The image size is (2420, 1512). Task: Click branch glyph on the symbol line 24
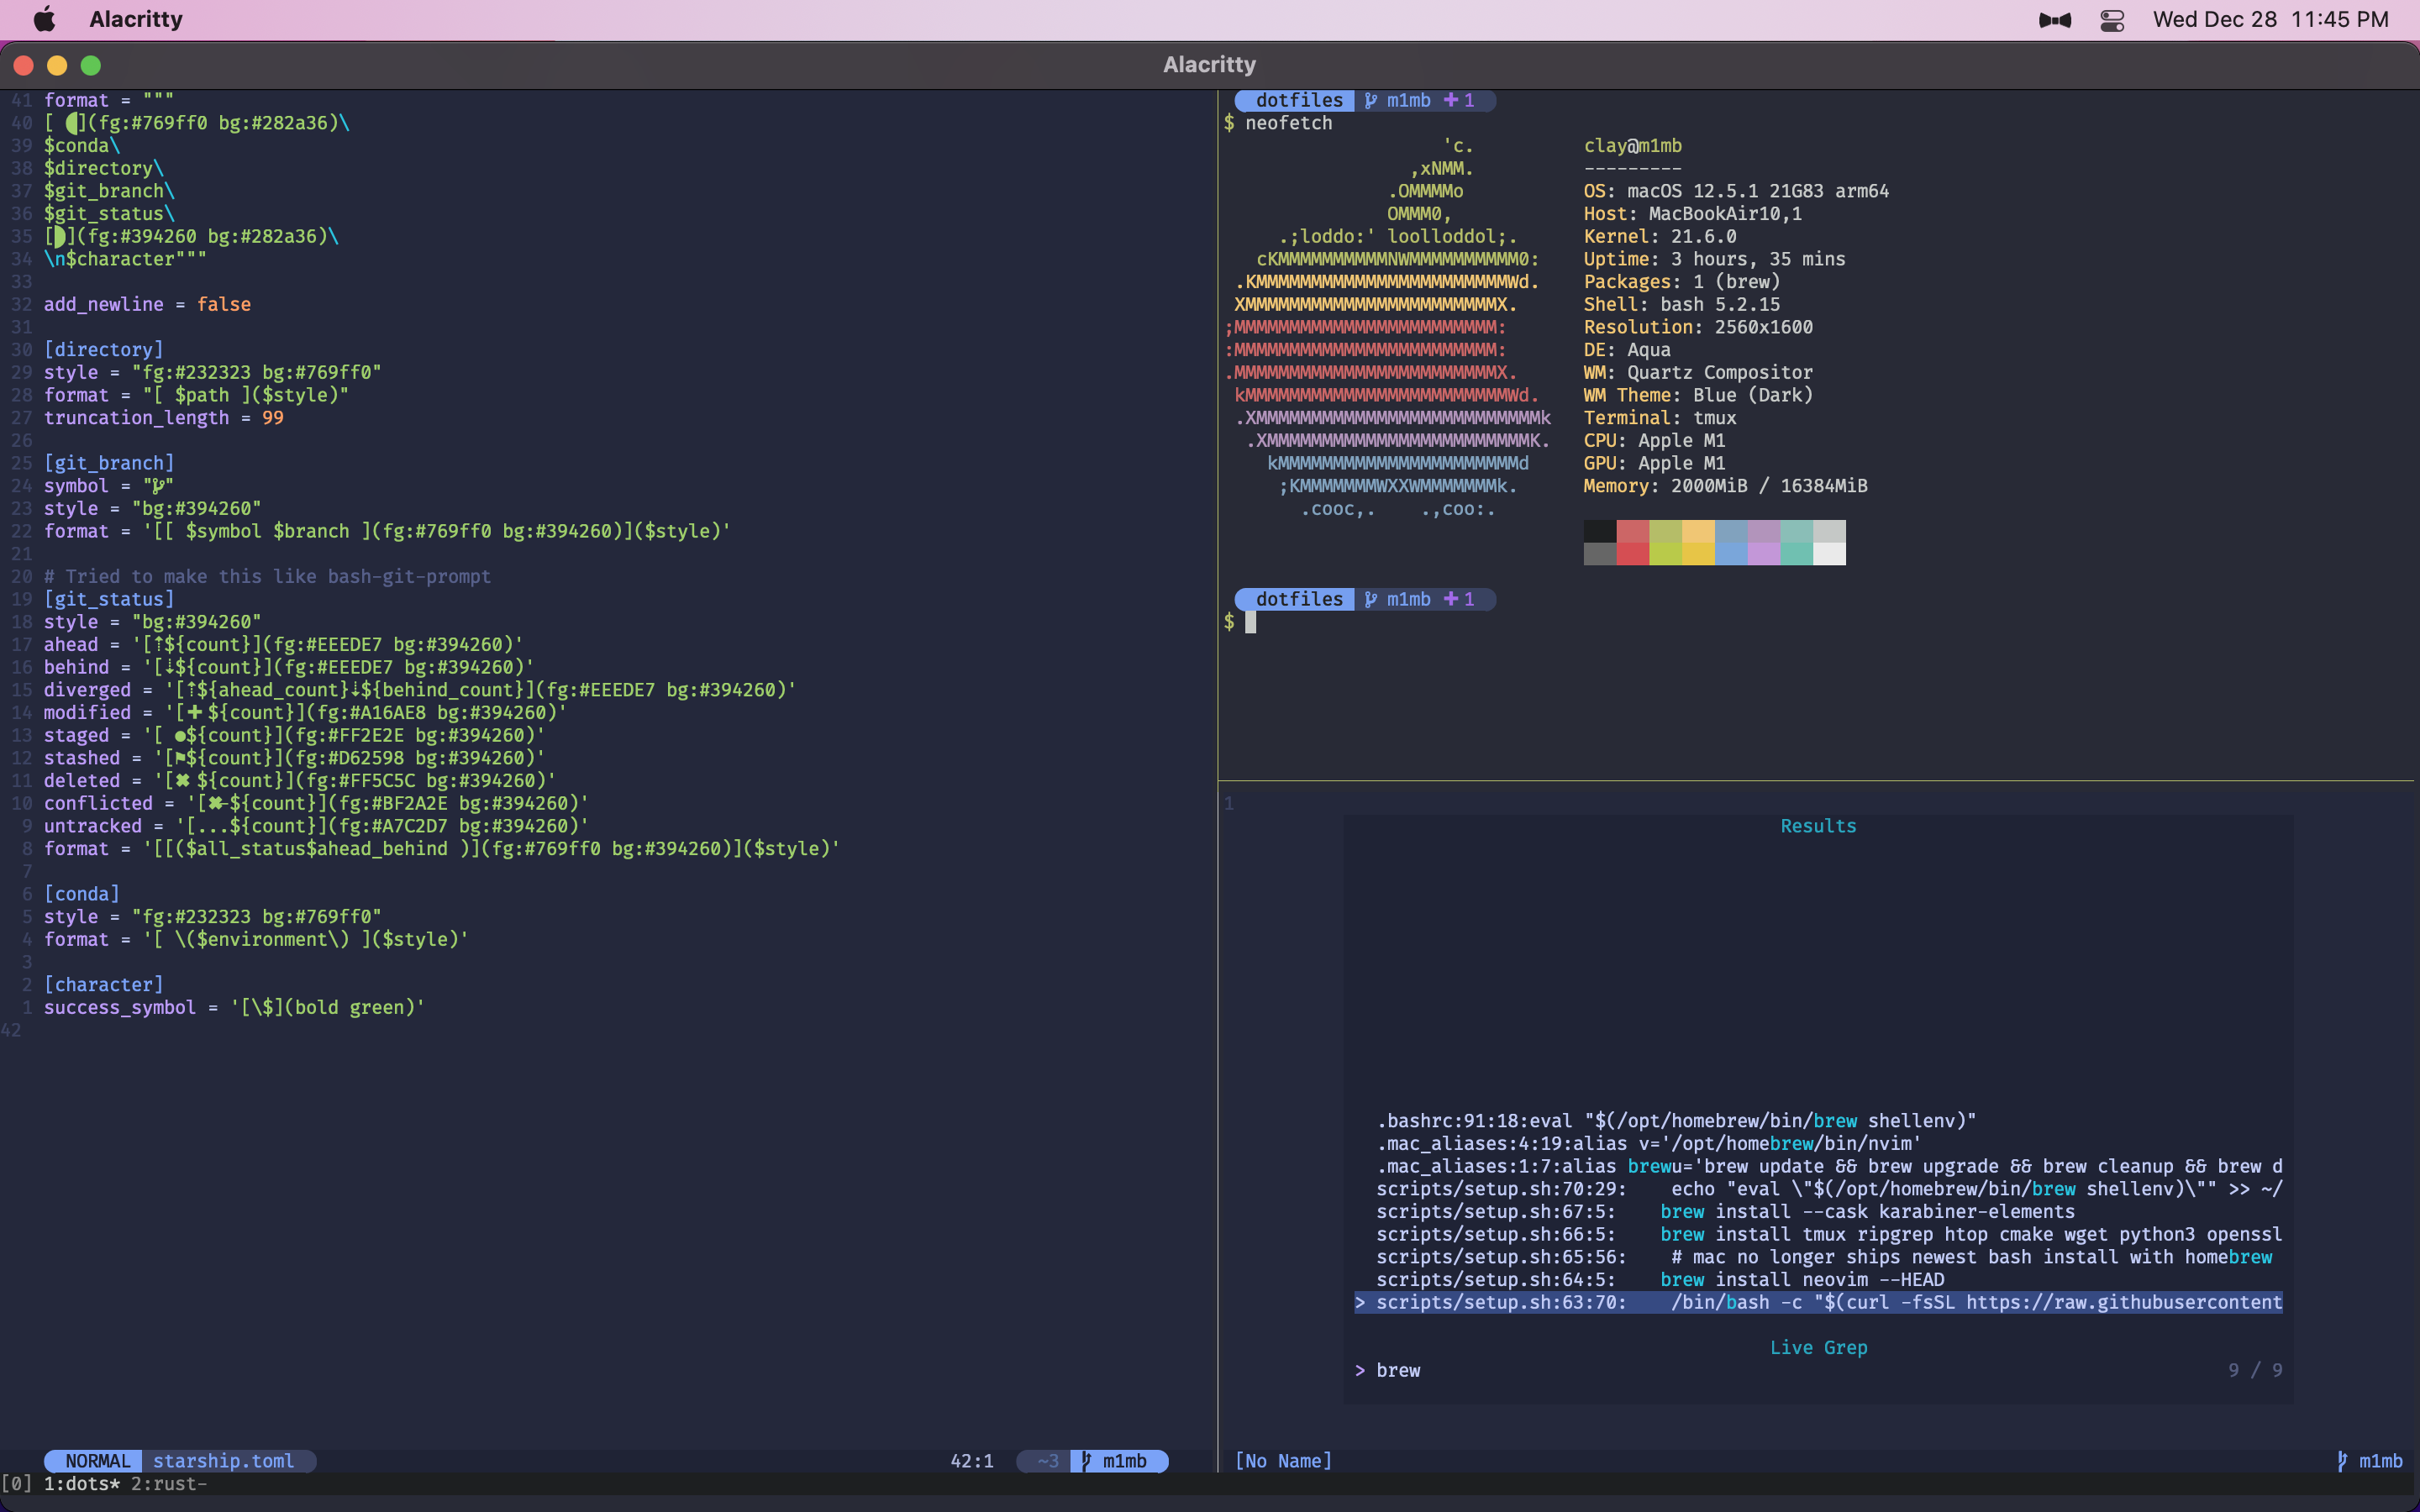158,486
